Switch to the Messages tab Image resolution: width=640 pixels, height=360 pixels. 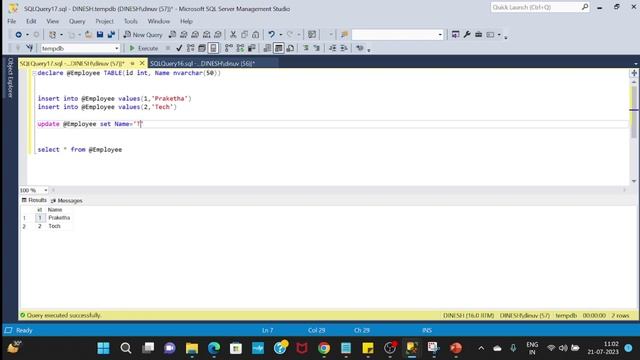point(67,201)
